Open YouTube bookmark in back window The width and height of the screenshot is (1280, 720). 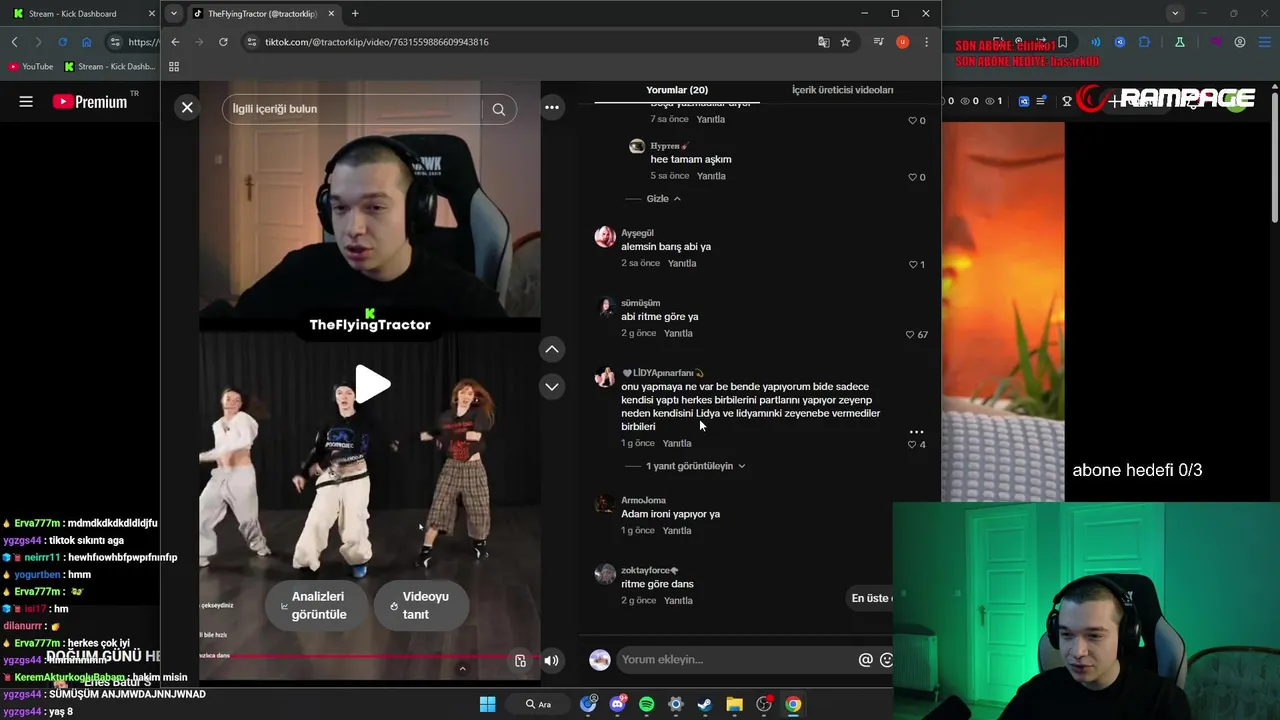click(30, 67)
